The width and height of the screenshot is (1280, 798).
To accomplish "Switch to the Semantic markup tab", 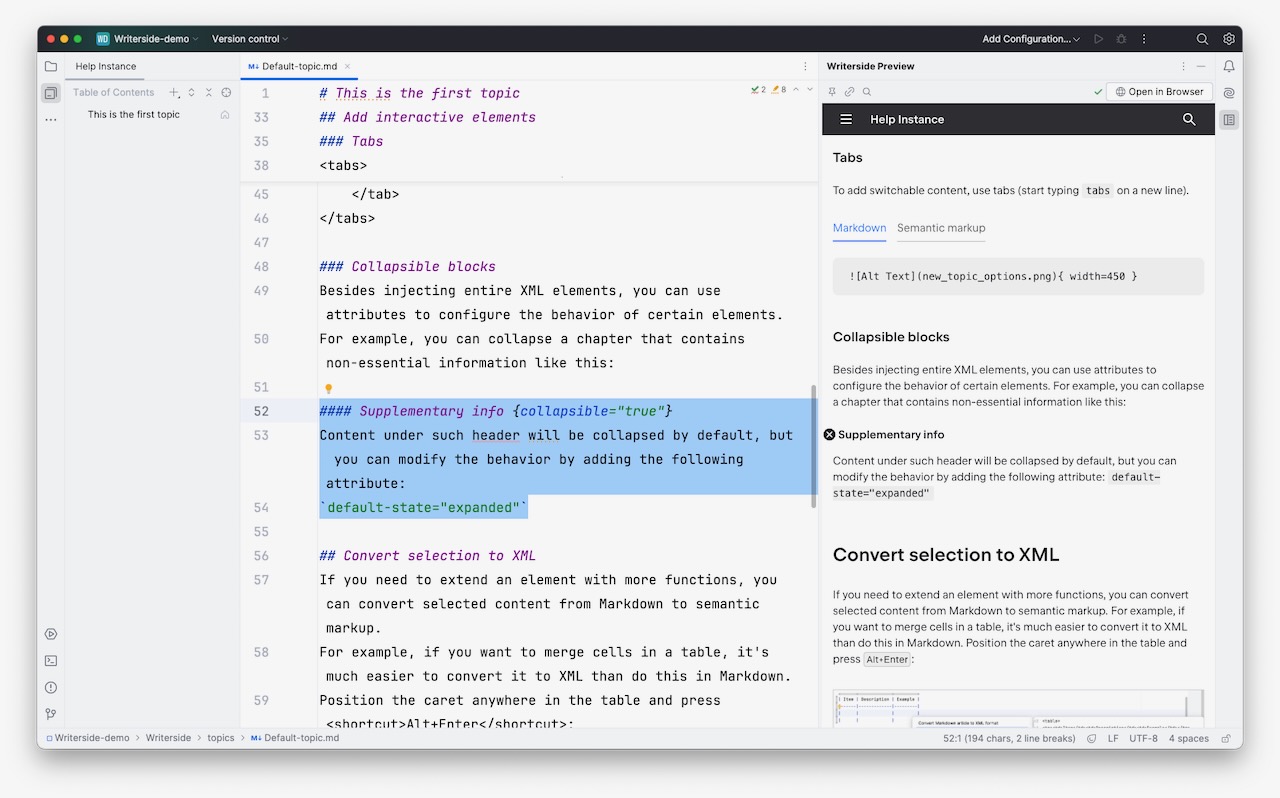I will pyautogui.click(x=940, y=228).
